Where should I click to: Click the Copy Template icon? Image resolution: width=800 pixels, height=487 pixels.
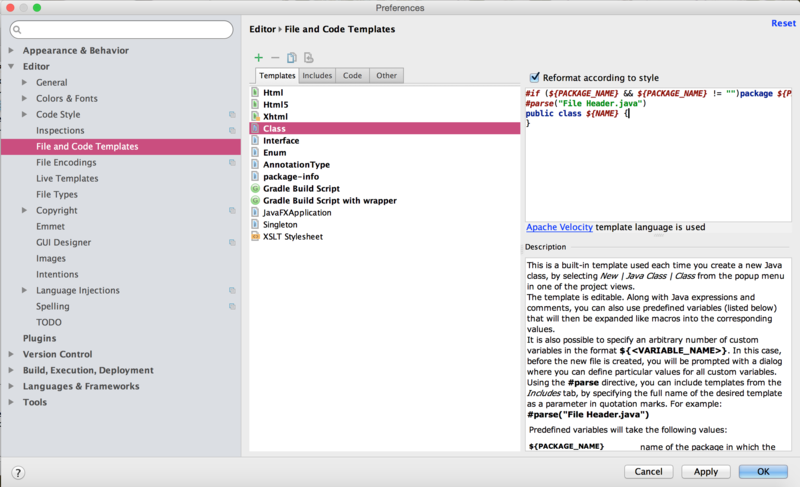coord(291,58)
